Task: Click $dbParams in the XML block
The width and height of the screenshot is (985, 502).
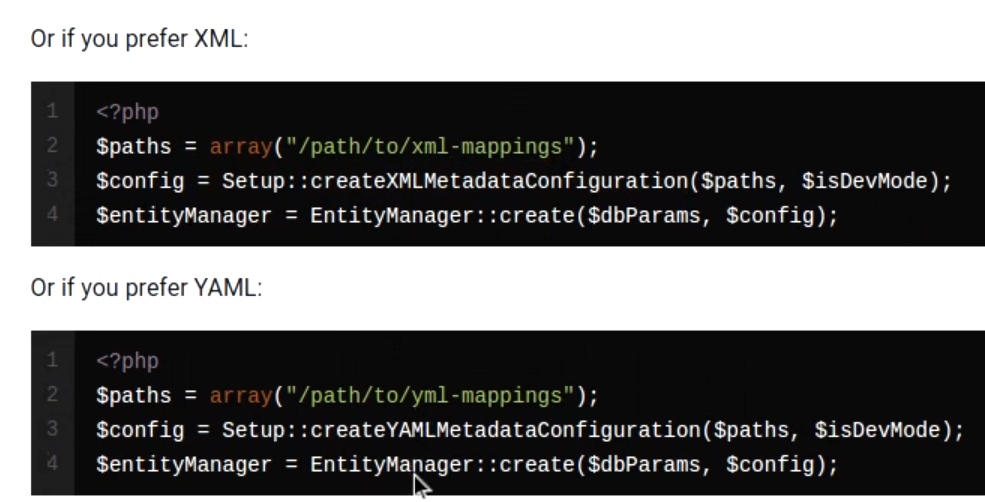Action: click(643, 216)
